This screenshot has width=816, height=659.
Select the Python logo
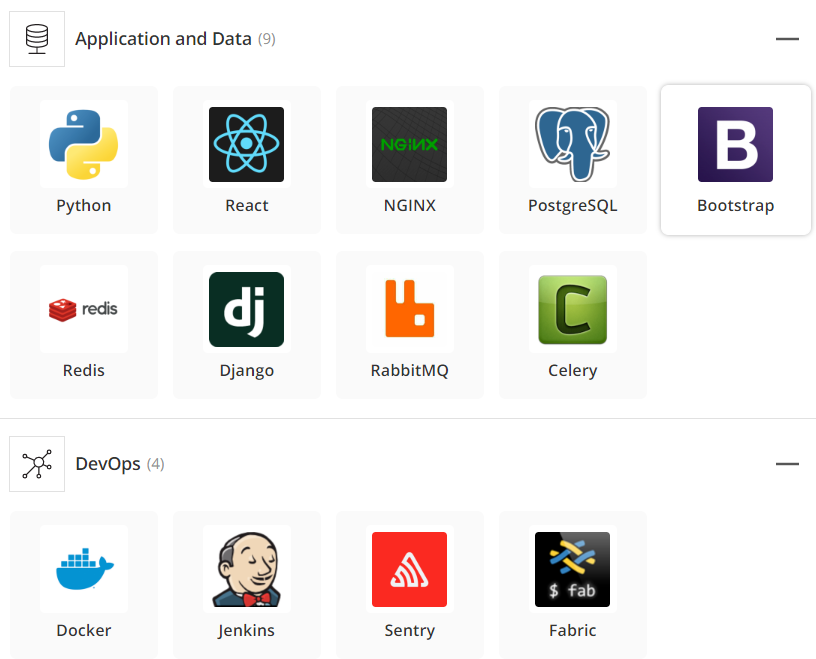coord(83,144)
